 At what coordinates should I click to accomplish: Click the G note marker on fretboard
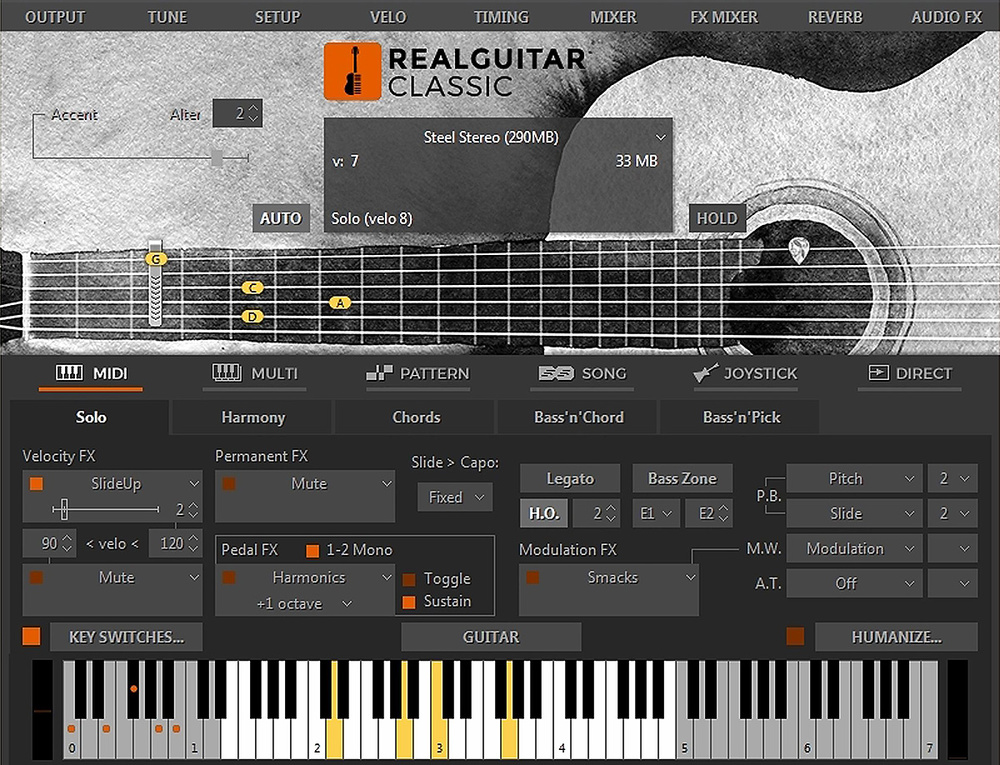(x=156, y=259)
